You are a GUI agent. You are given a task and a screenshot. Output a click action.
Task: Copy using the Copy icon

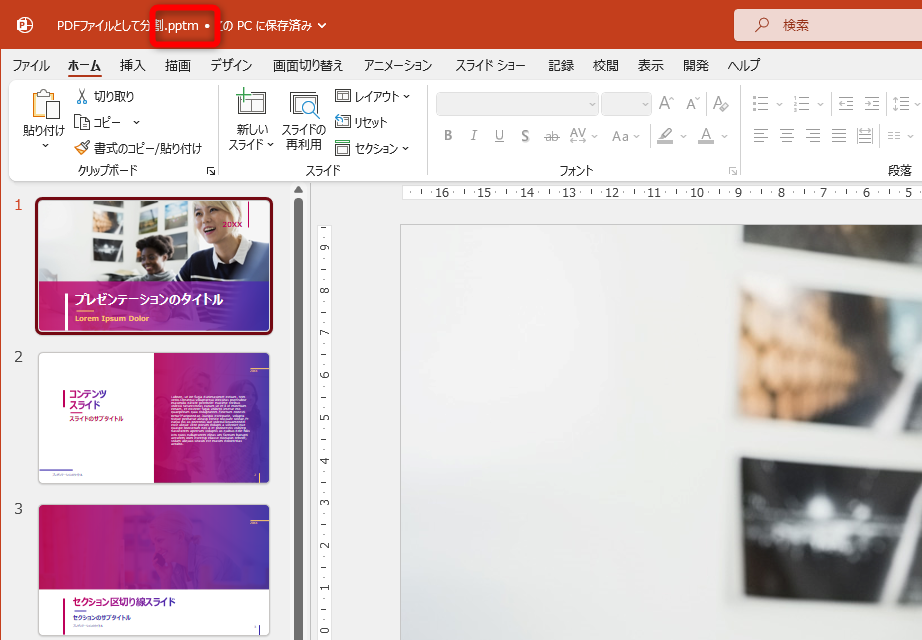[82, 122]
